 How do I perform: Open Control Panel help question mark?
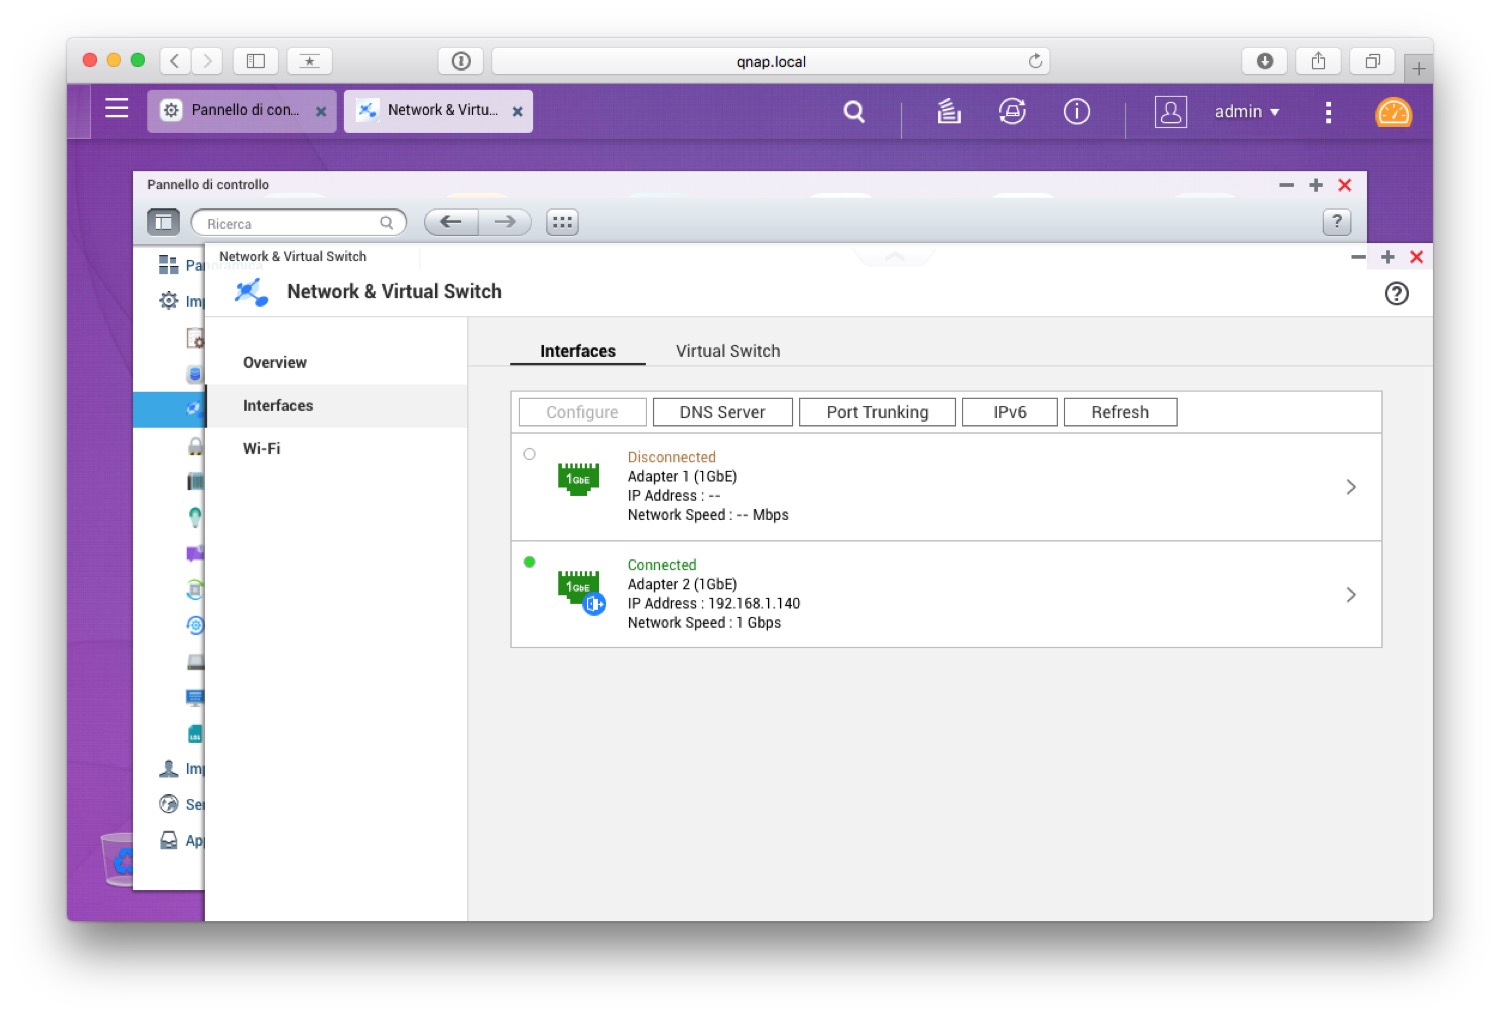pos(1337,222)
